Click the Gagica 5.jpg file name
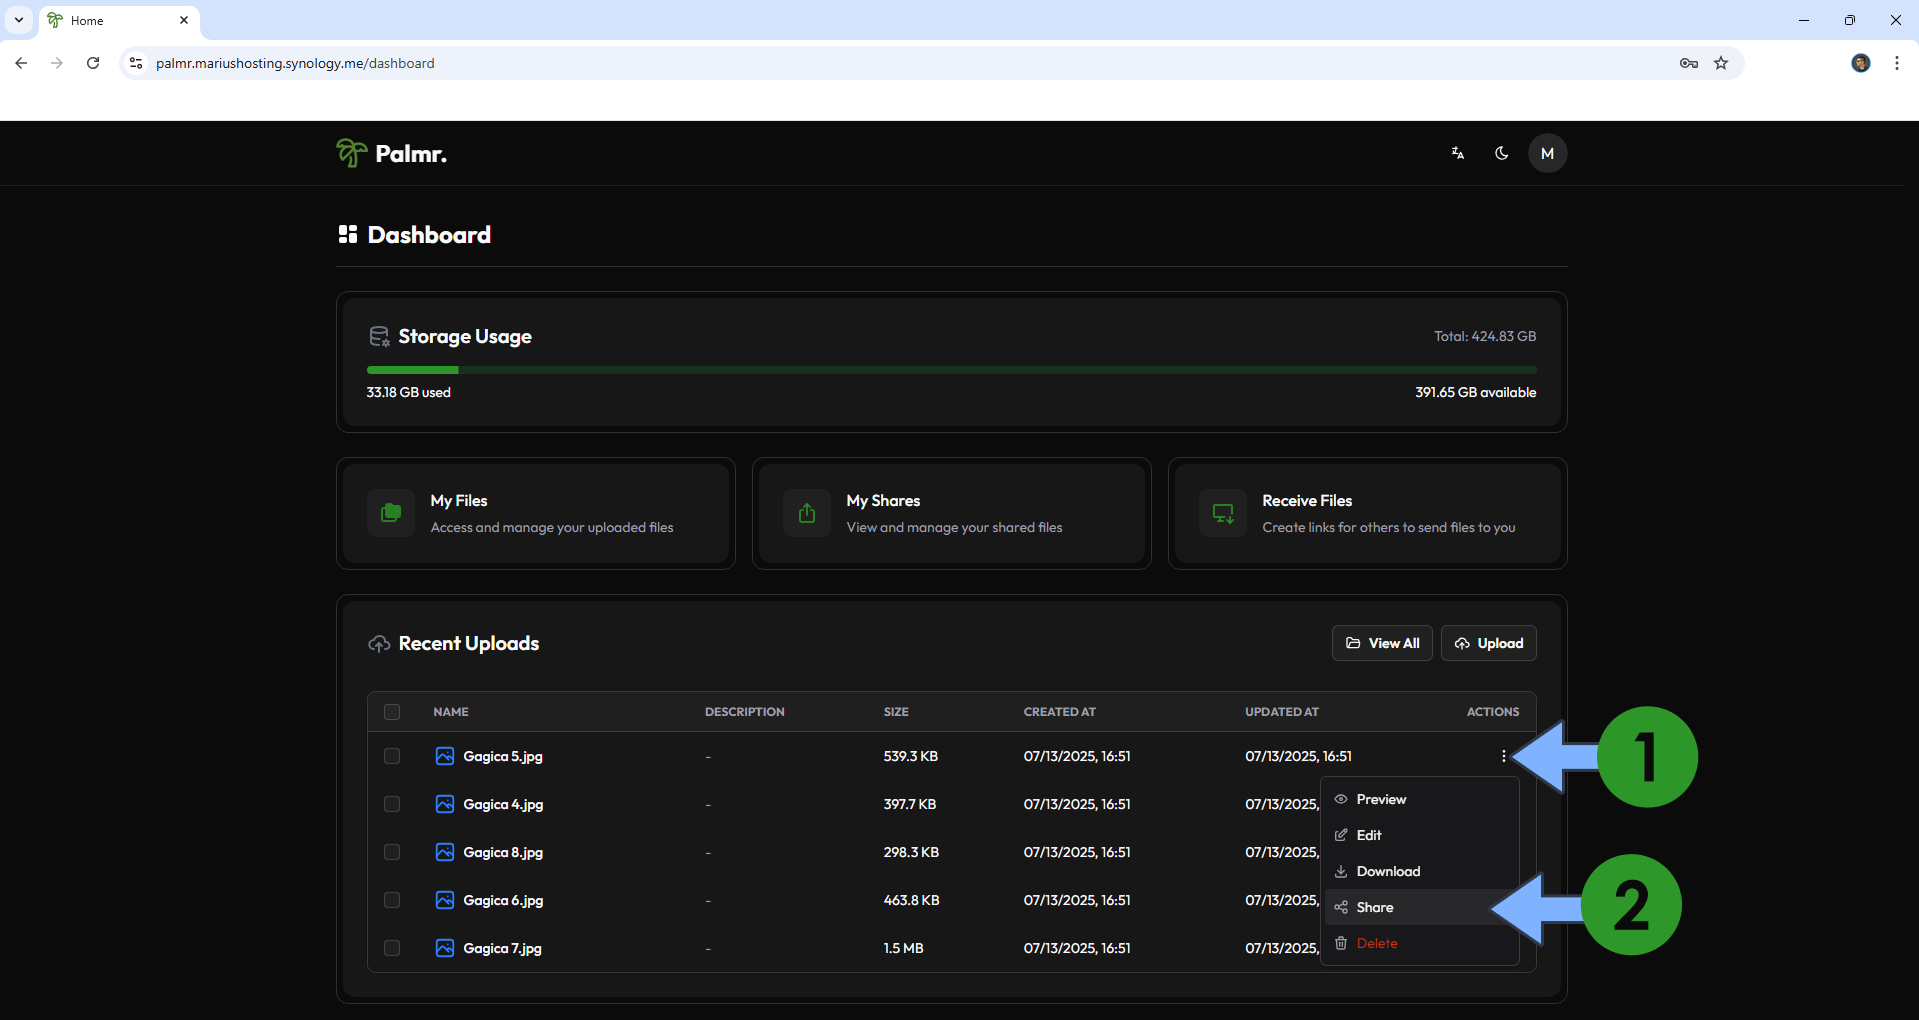1919x1020 pixels. point(503,756)
